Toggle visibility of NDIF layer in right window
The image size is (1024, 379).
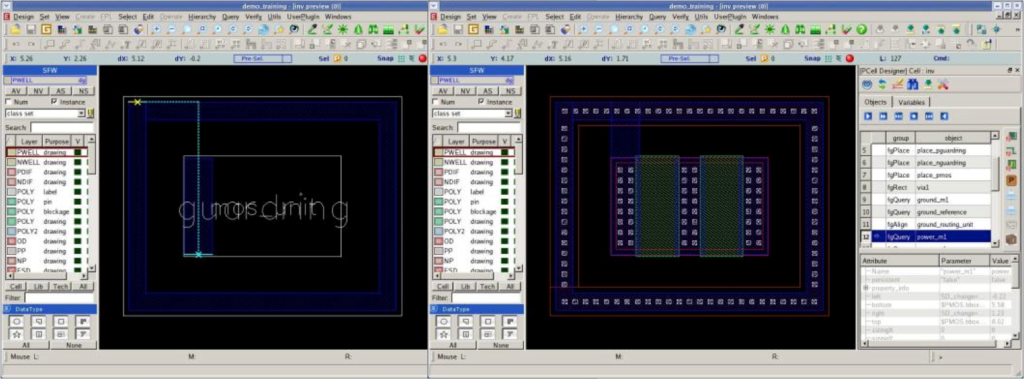coord(505,182)
